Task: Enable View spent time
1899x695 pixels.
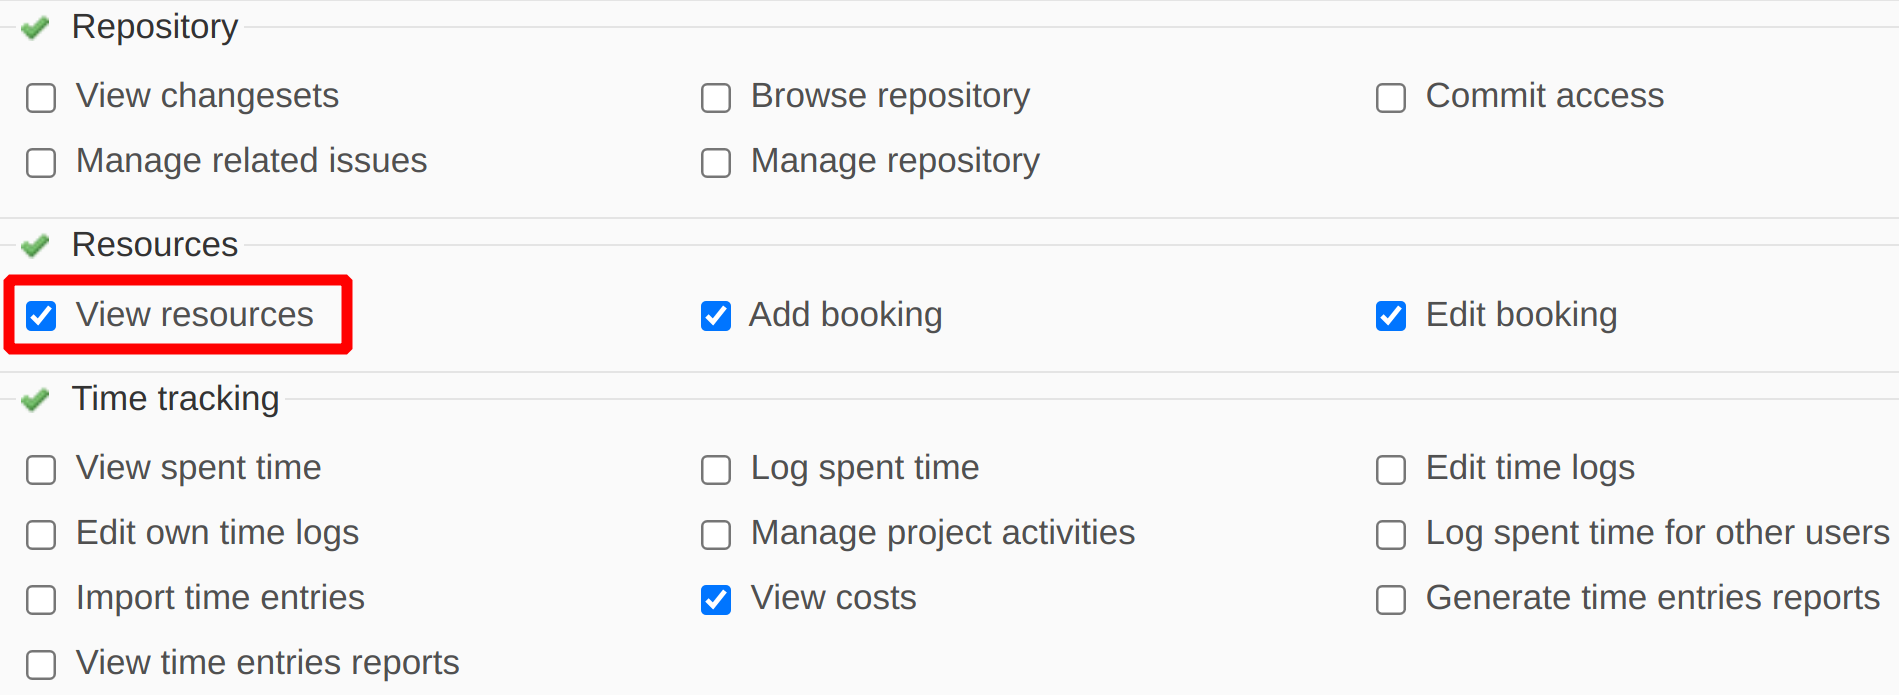Action: pyautogui.click(x=41, y=470)
